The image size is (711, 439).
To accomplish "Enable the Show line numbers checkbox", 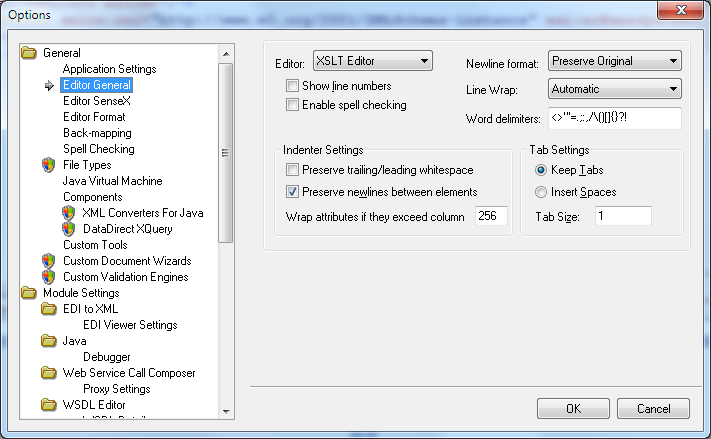I will [x=293, y=86].
